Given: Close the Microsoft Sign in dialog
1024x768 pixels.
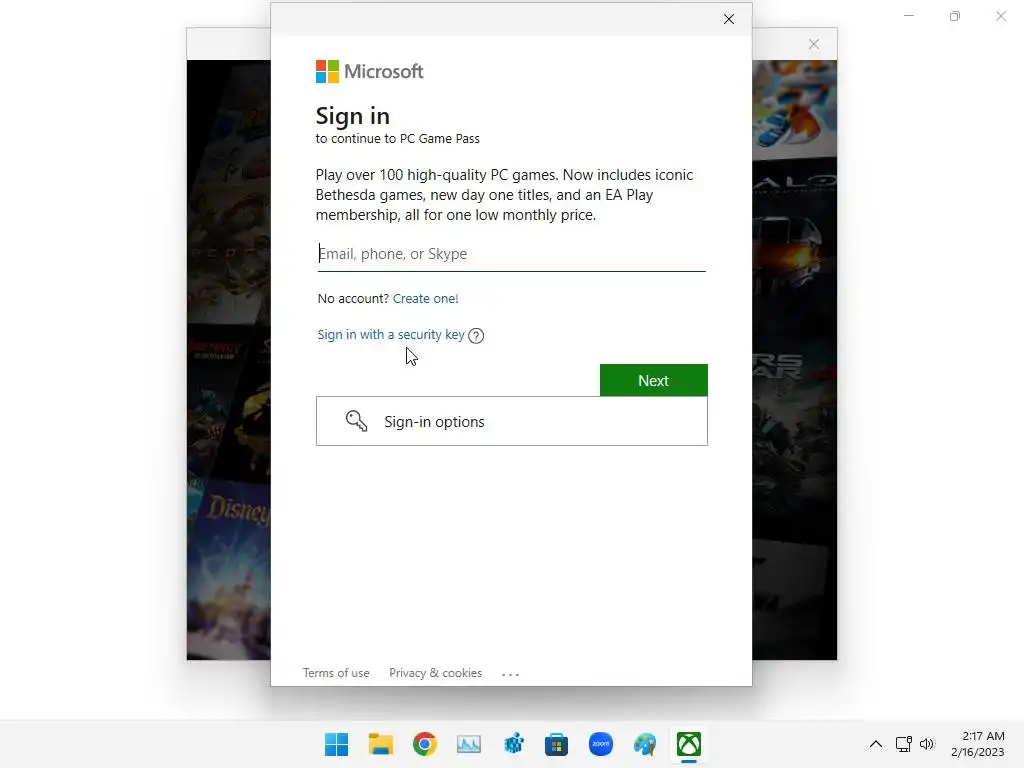Looking at the screenshot, I should pos(729,19).
